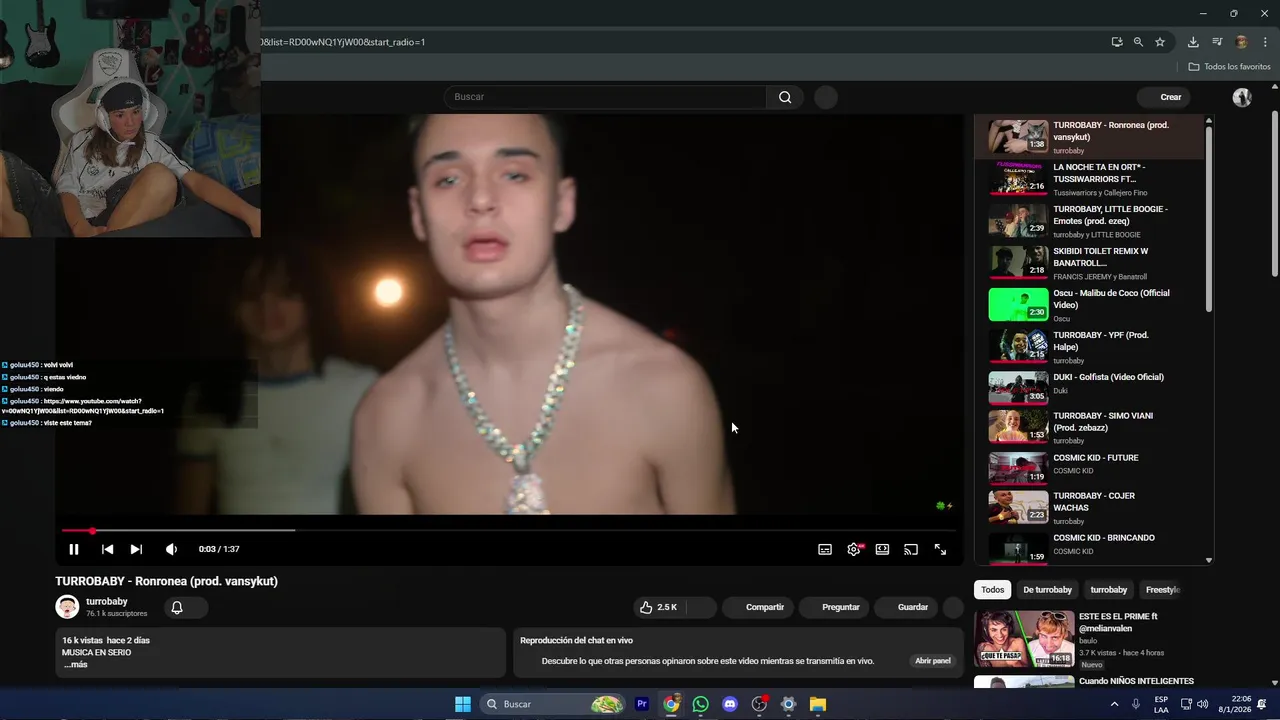Mute the video player volume
Viewport: 1280px width, 720px height.
point(171,549)
